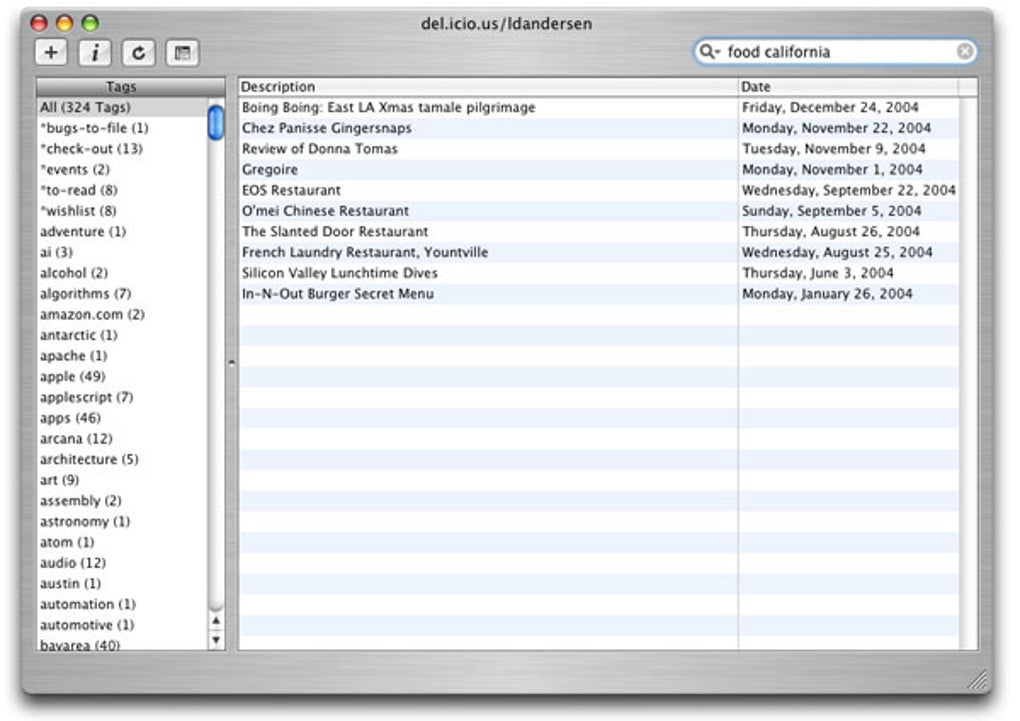Image resolution: width=1020 pixels, height=721 pixels.
Task: Click the split pane divider handle
Action: 232,363
